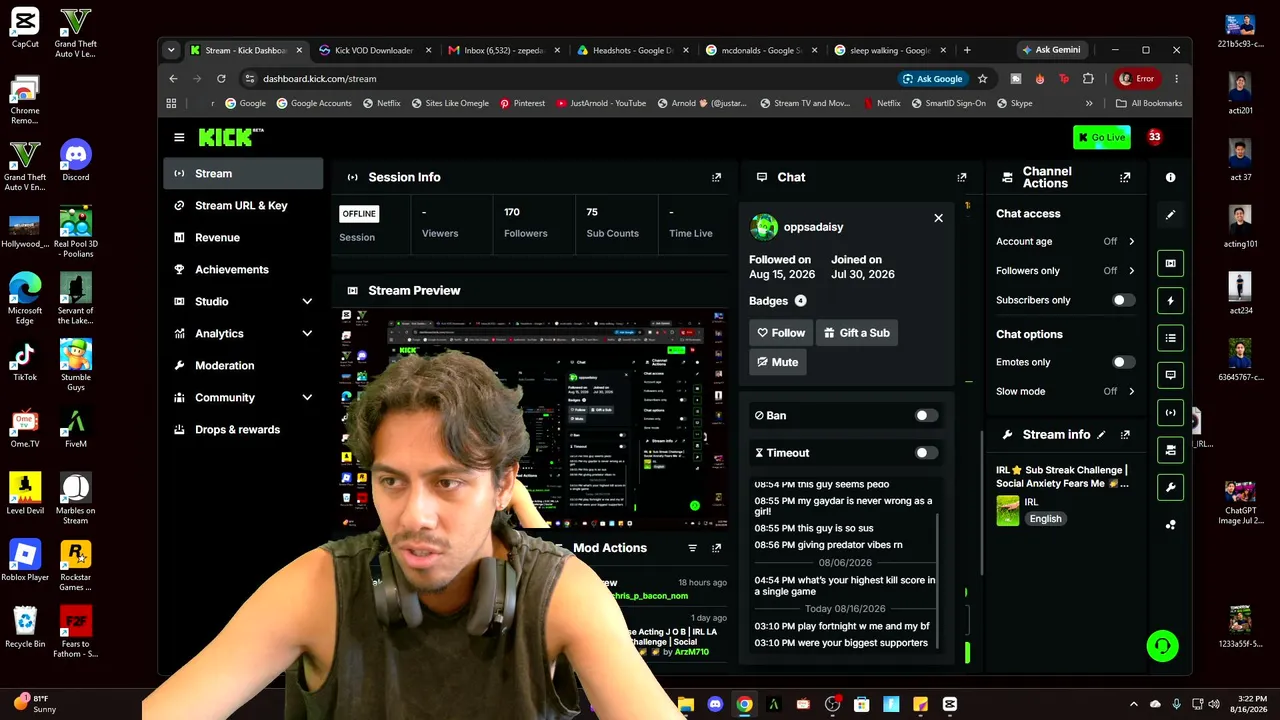Open Stream URL & Key page
The image size is (1280, 720).
(243, 205)
